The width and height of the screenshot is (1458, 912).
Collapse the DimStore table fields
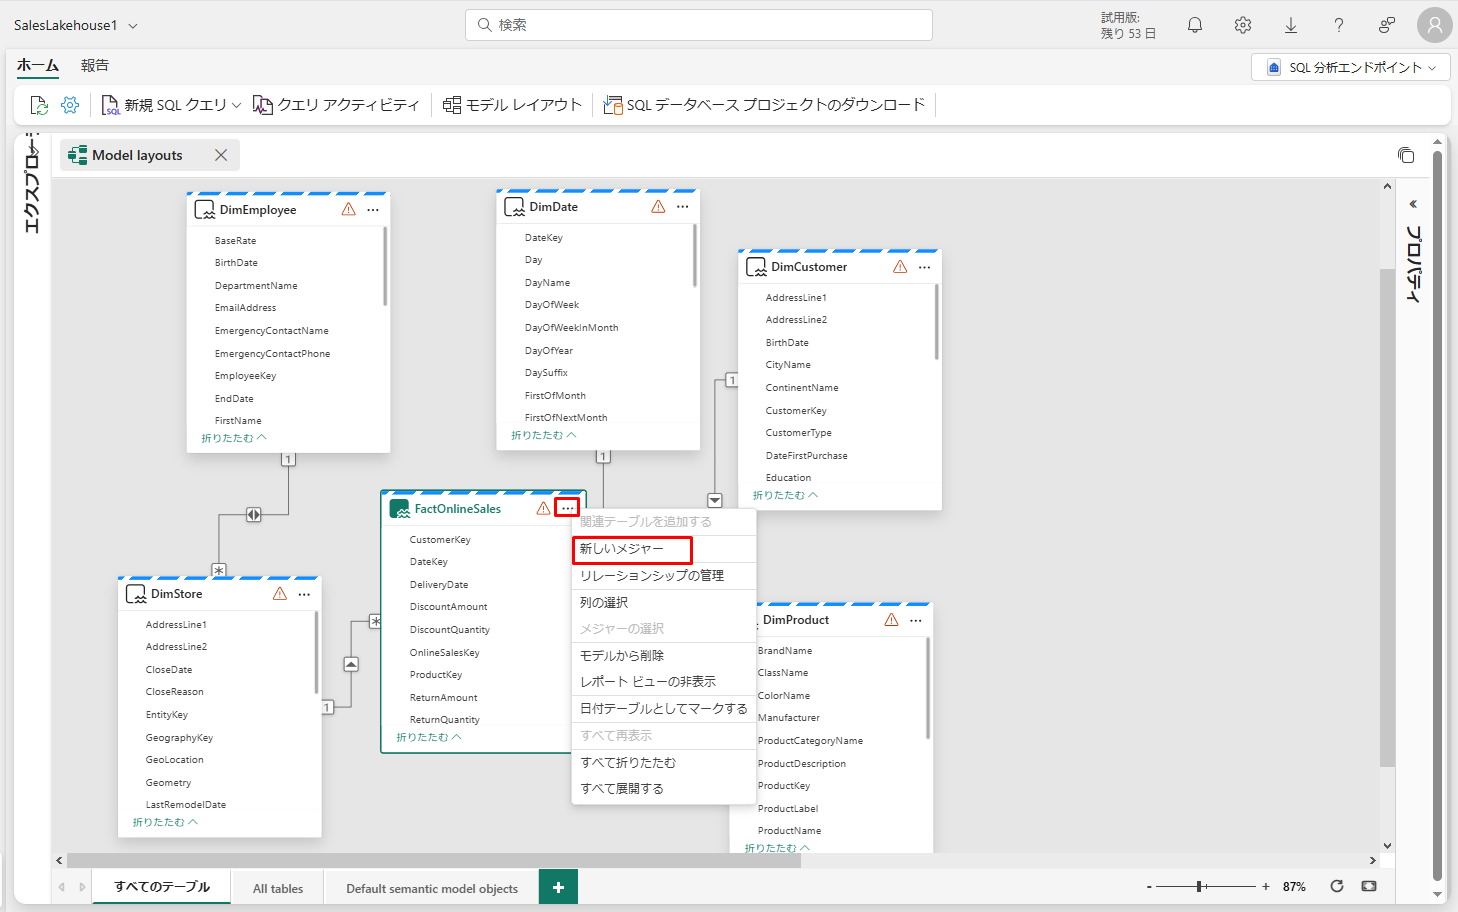[x=165, y=822]
